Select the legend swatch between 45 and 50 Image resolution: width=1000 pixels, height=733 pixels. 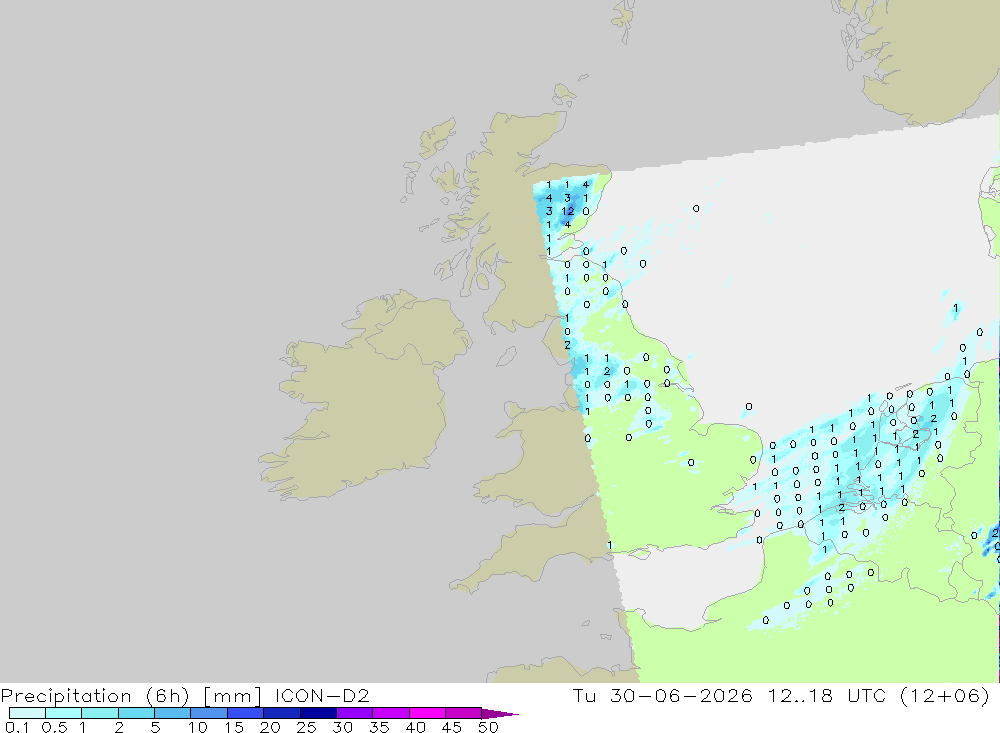pyautogui.click(x=464, y=713)
